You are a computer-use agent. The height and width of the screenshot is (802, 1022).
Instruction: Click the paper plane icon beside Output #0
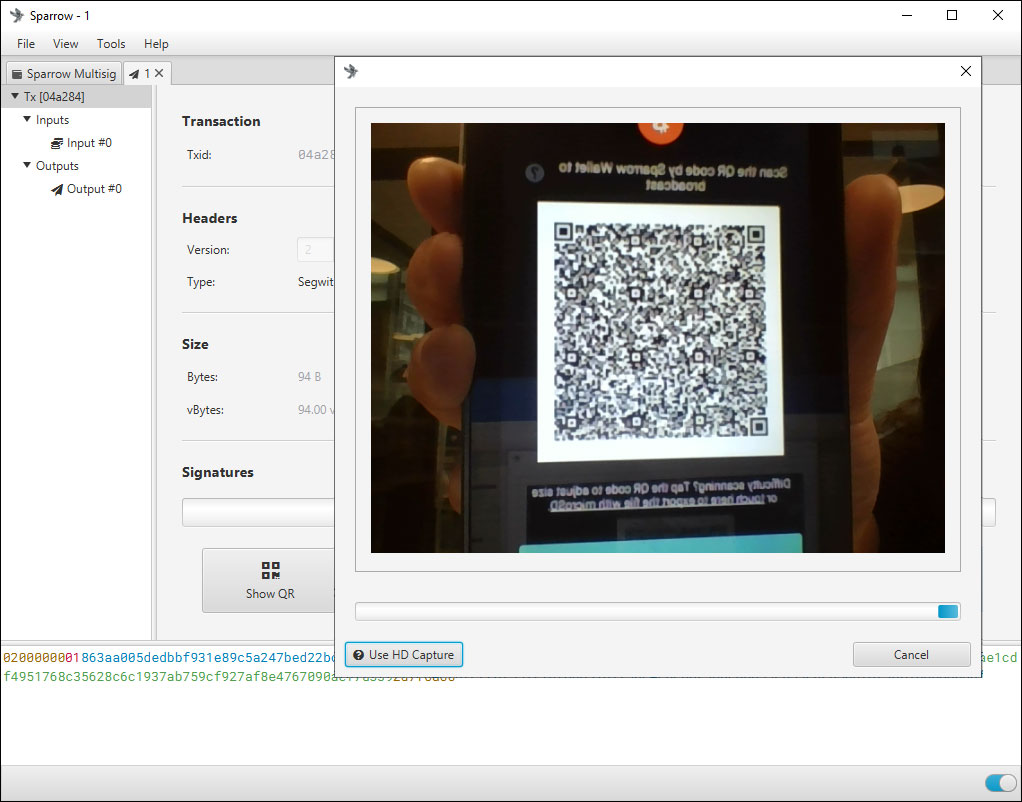click(57, 189)
